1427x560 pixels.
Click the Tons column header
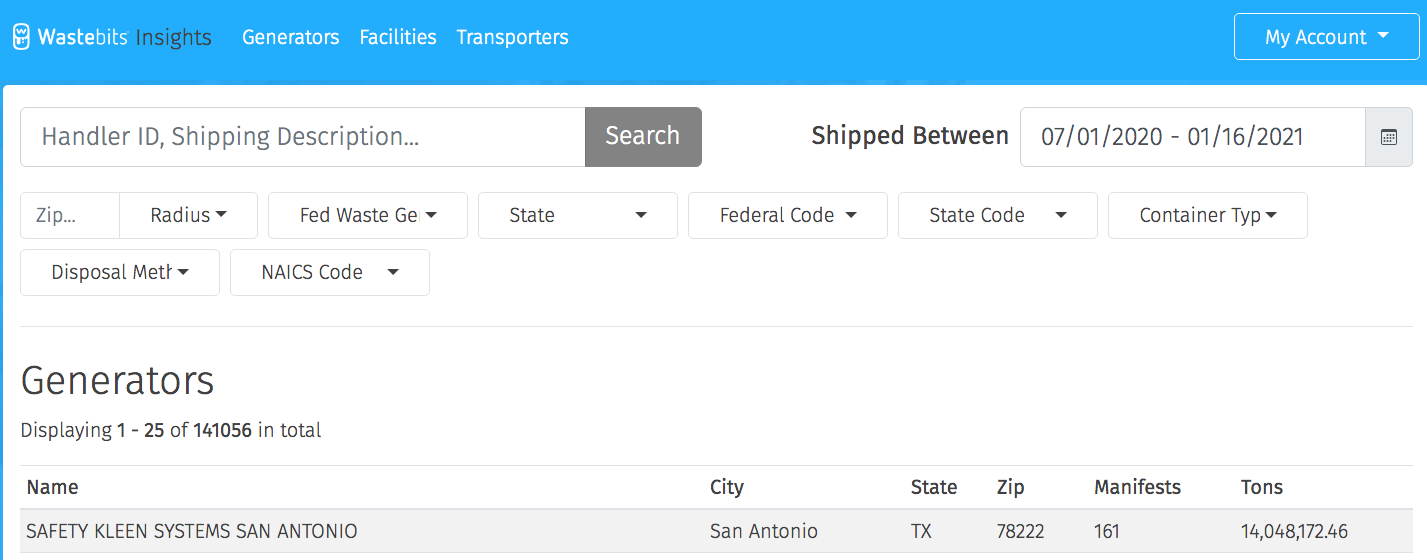(1262, 487)
